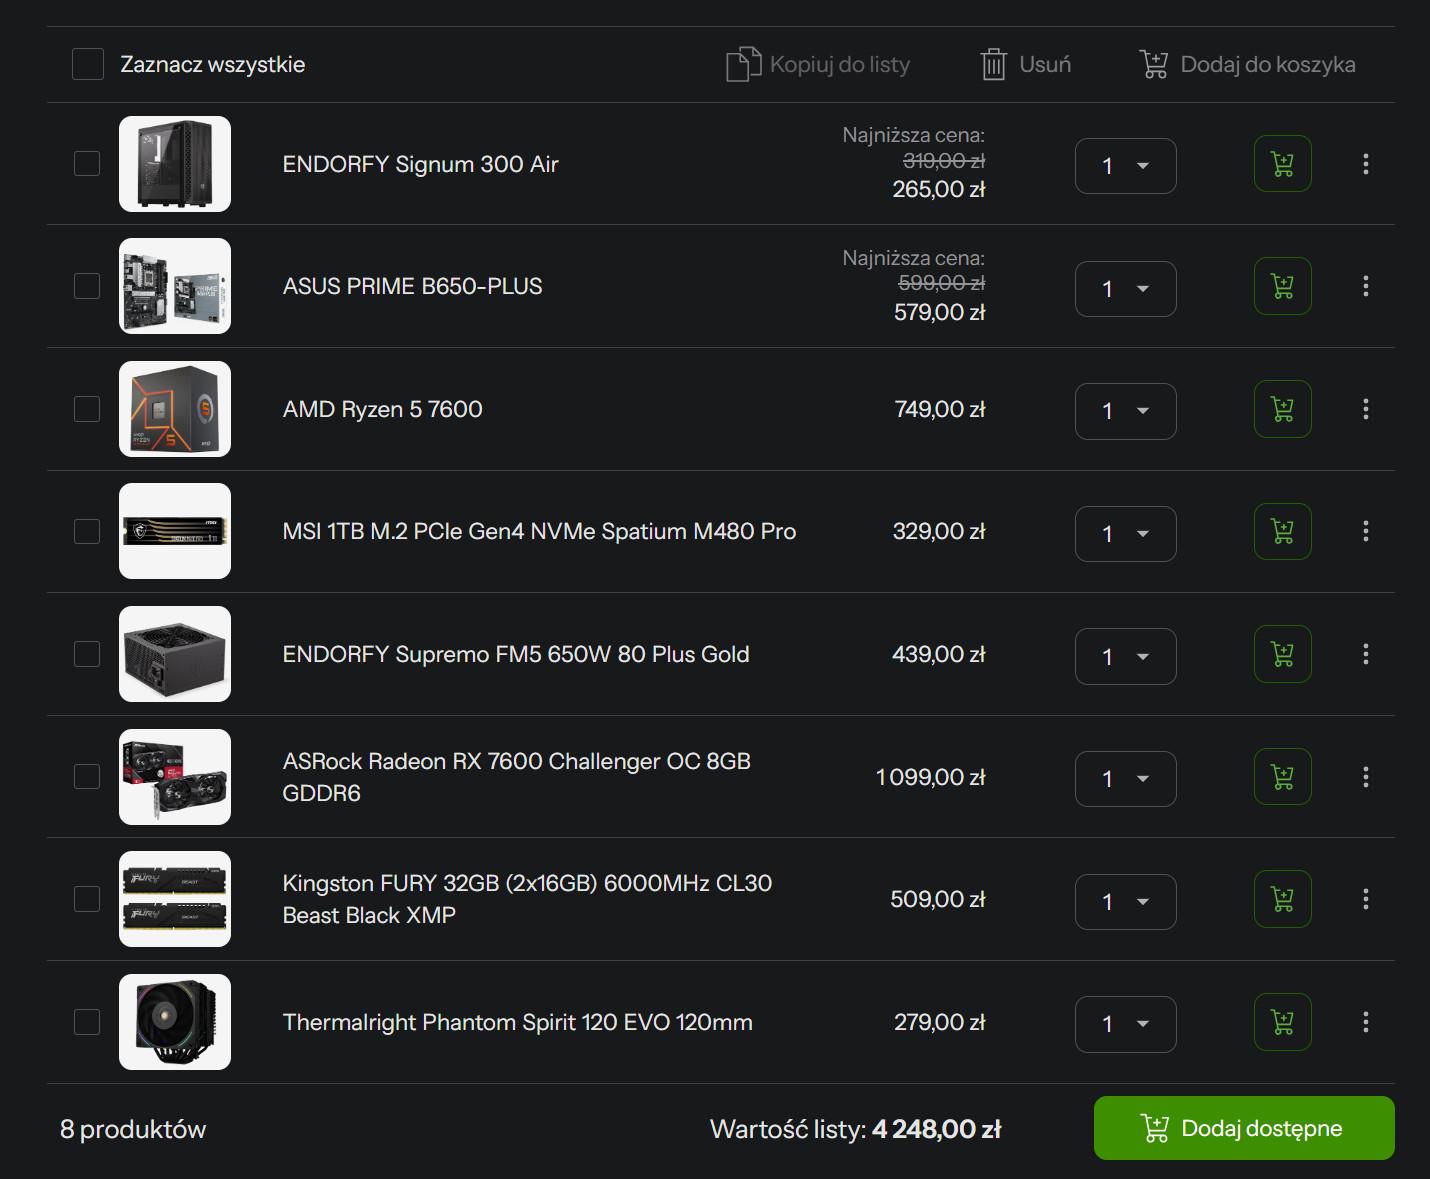The image size is (1430, 1179).
Task: Add Thermalright Phantom Spirit cooler to cart
Action: tap(1282, 1022)
